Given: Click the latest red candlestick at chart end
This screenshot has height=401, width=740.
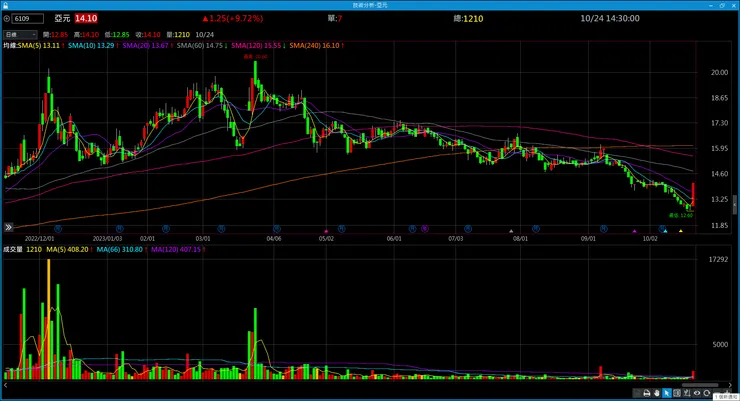Looking at the screenshot, I should 693,194.
